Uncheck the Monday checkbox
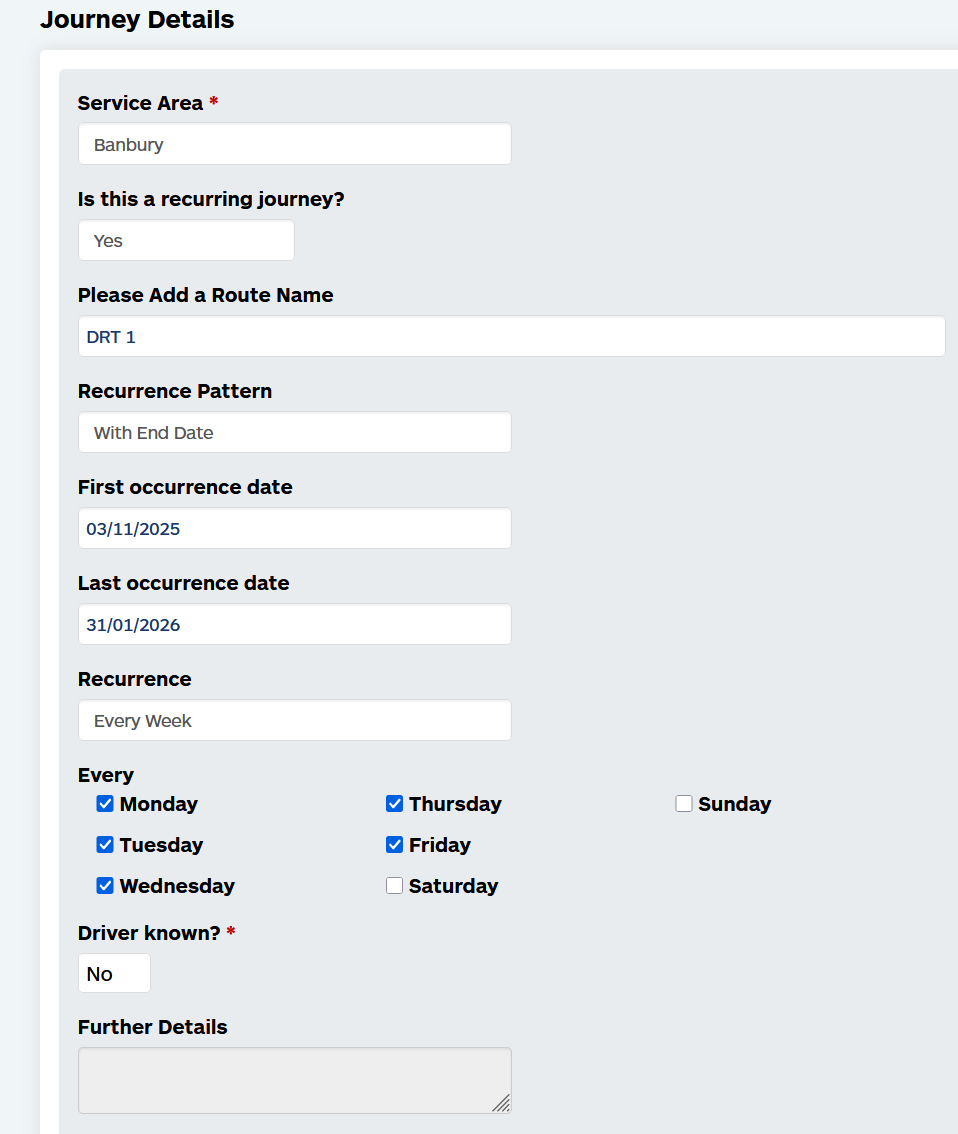 [105, 803]
